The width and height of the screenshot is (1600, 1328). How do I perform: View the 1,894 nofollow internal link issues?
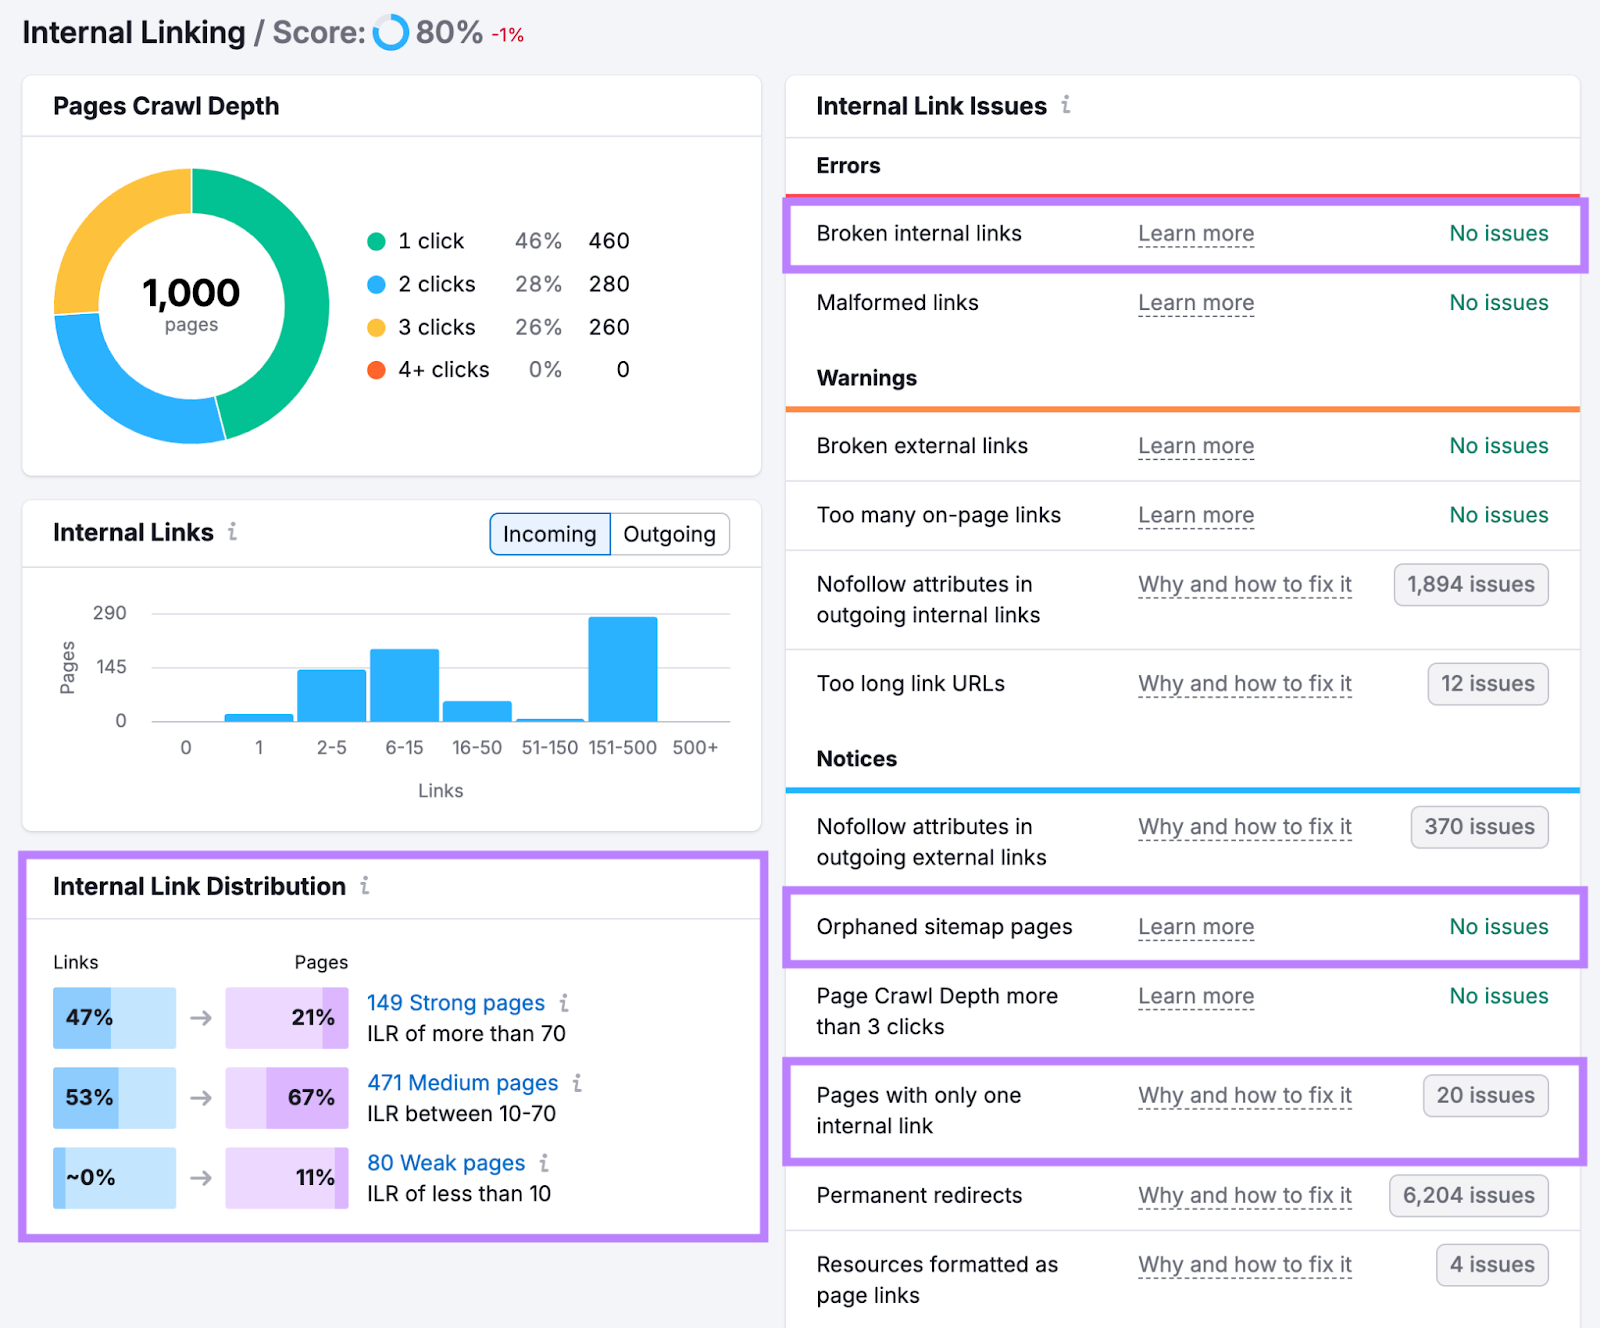(x=1470, y=584)
